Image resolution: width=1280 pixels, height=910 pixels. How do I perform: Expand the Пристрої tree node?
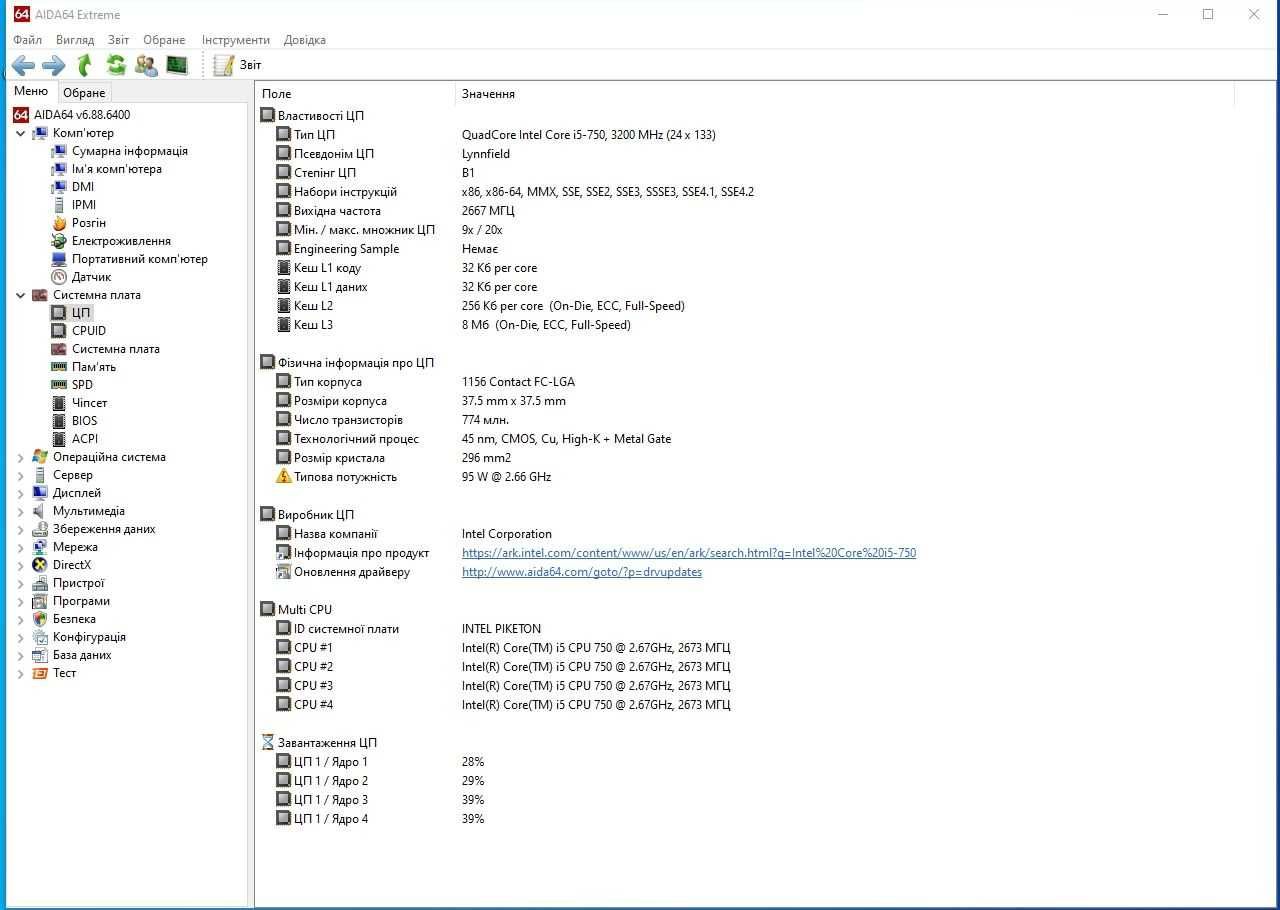click(20, 583)
